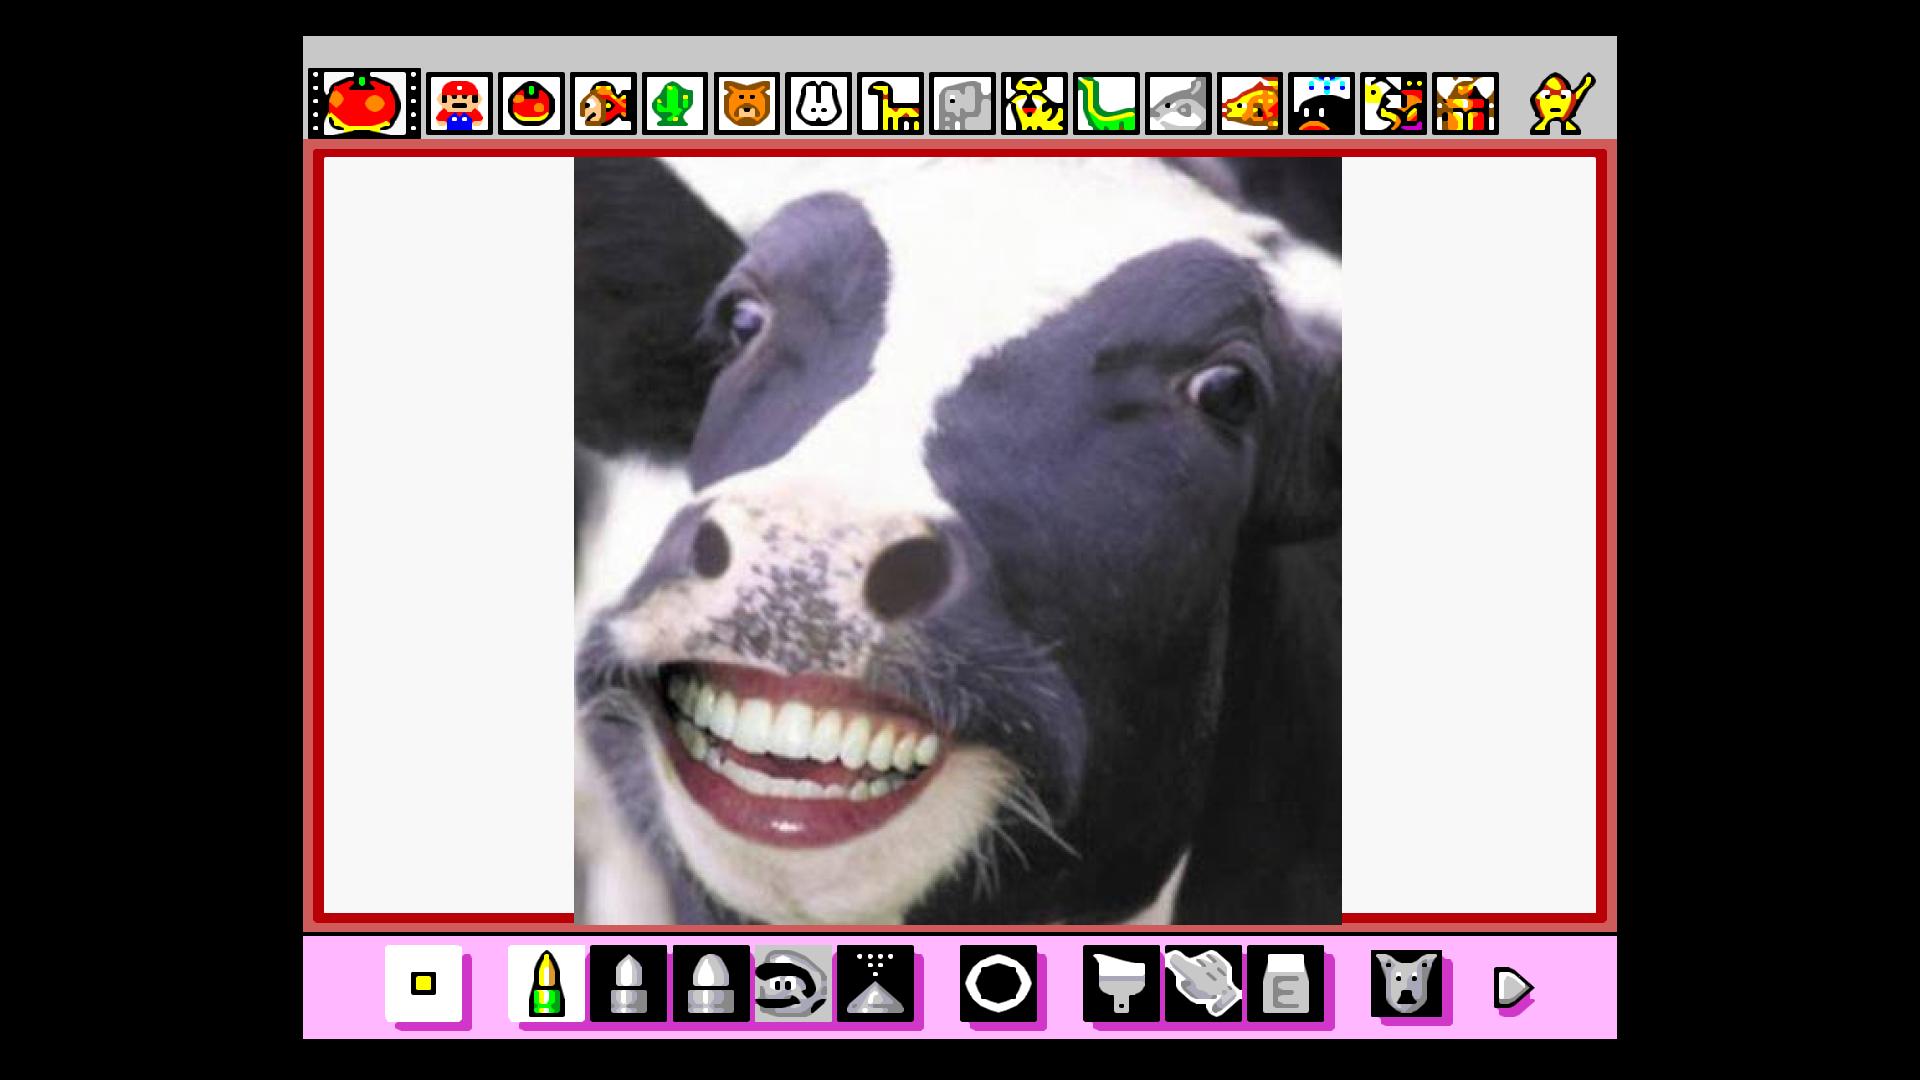Activate the pointing hand move tool
Screen dimensions: 1920x1080
[1203, 983]
